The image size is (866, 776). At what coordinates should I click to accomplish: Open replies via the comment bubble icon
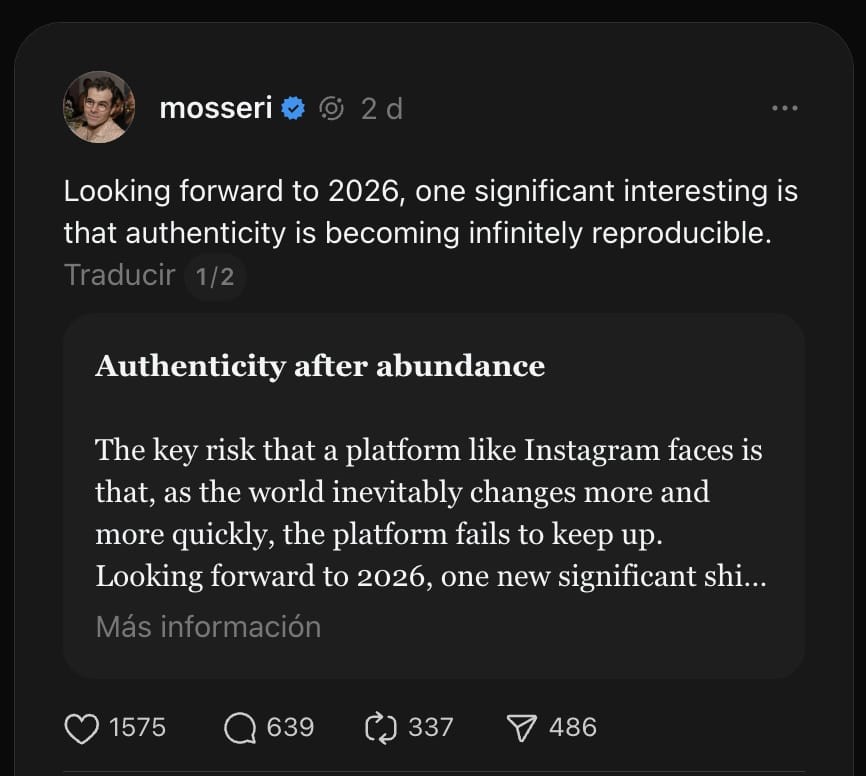coord(240,727)
